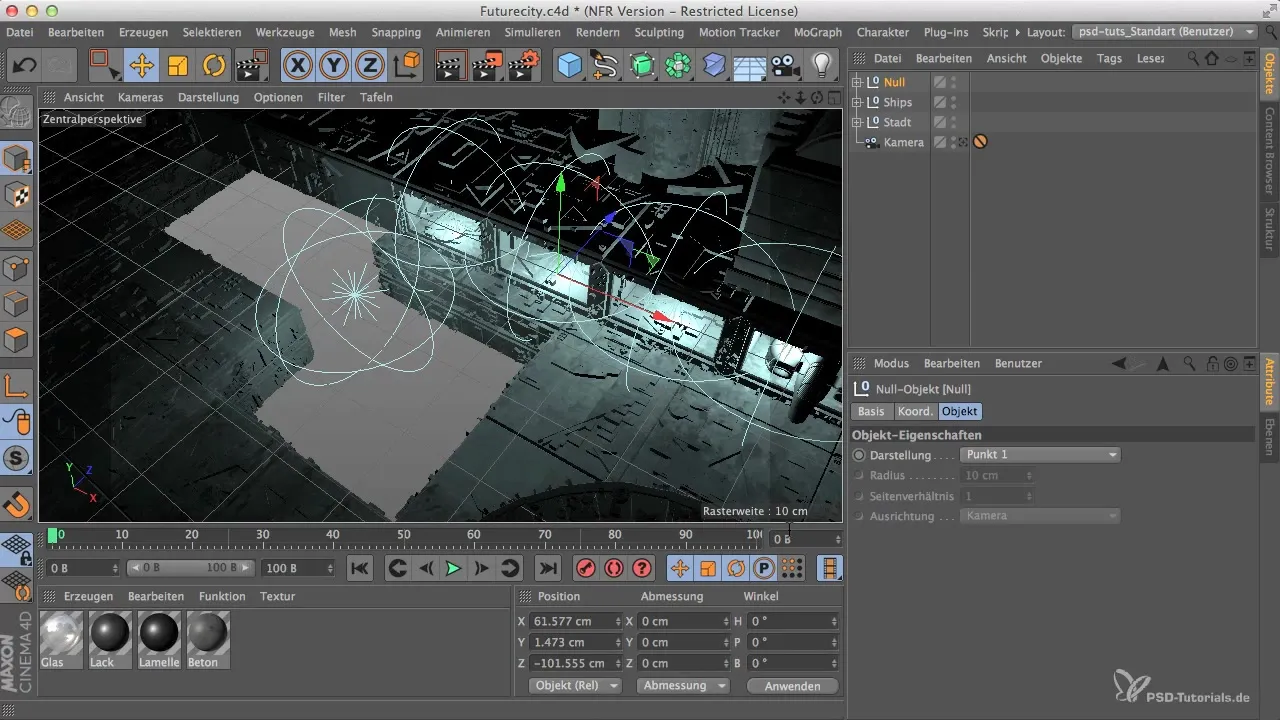
Task: Toggle the Stadt layer visibility checkbox
Action: [940, 123]
